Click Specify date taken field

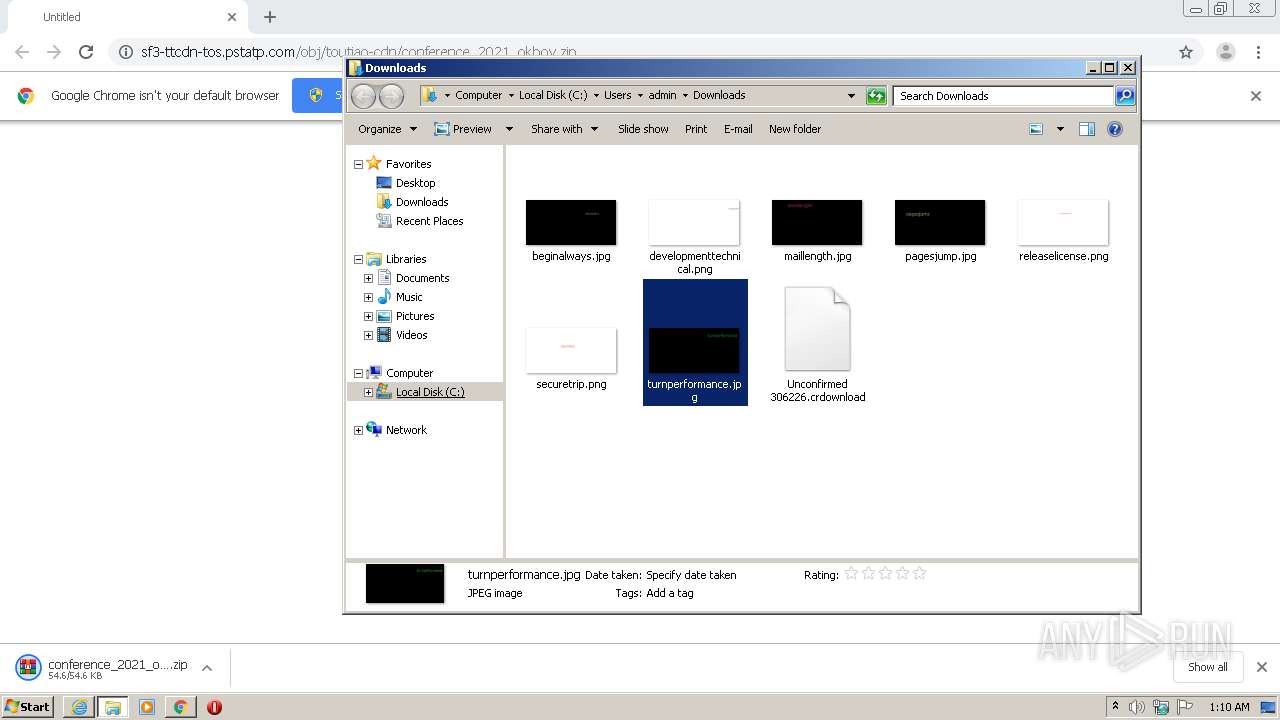click(691, 575)
